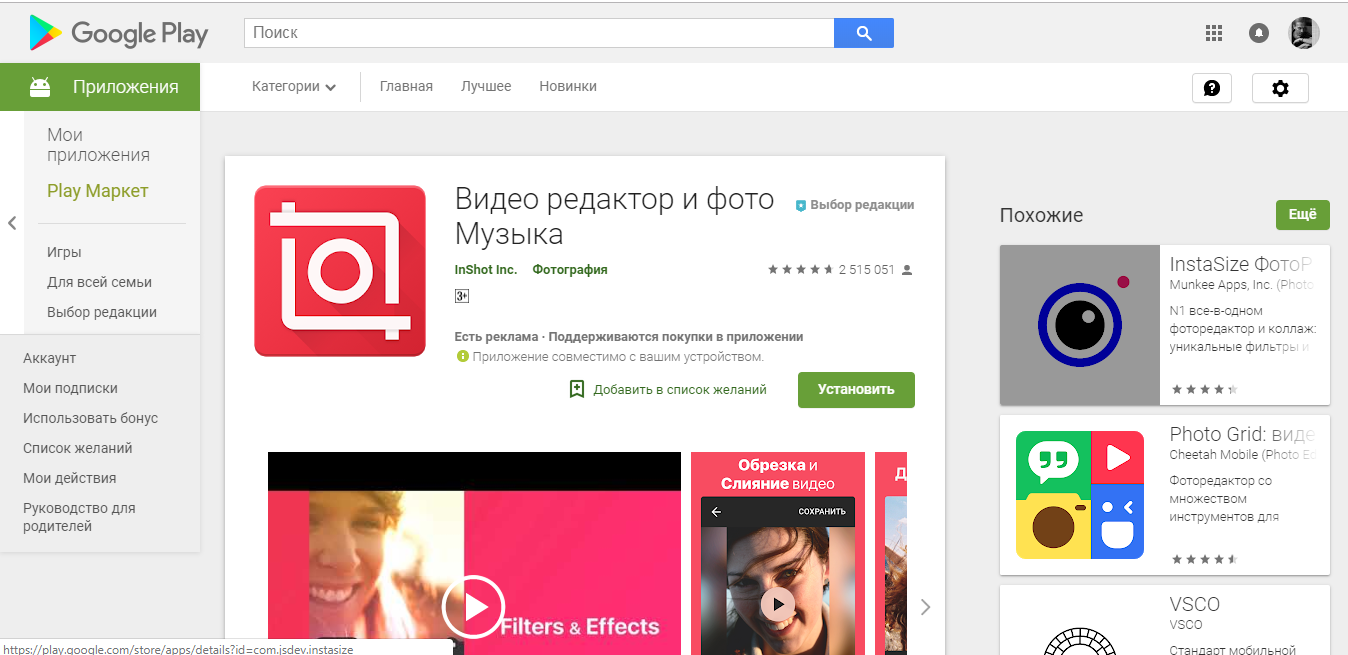Click Добавить в список желаний

click(680, 390)
